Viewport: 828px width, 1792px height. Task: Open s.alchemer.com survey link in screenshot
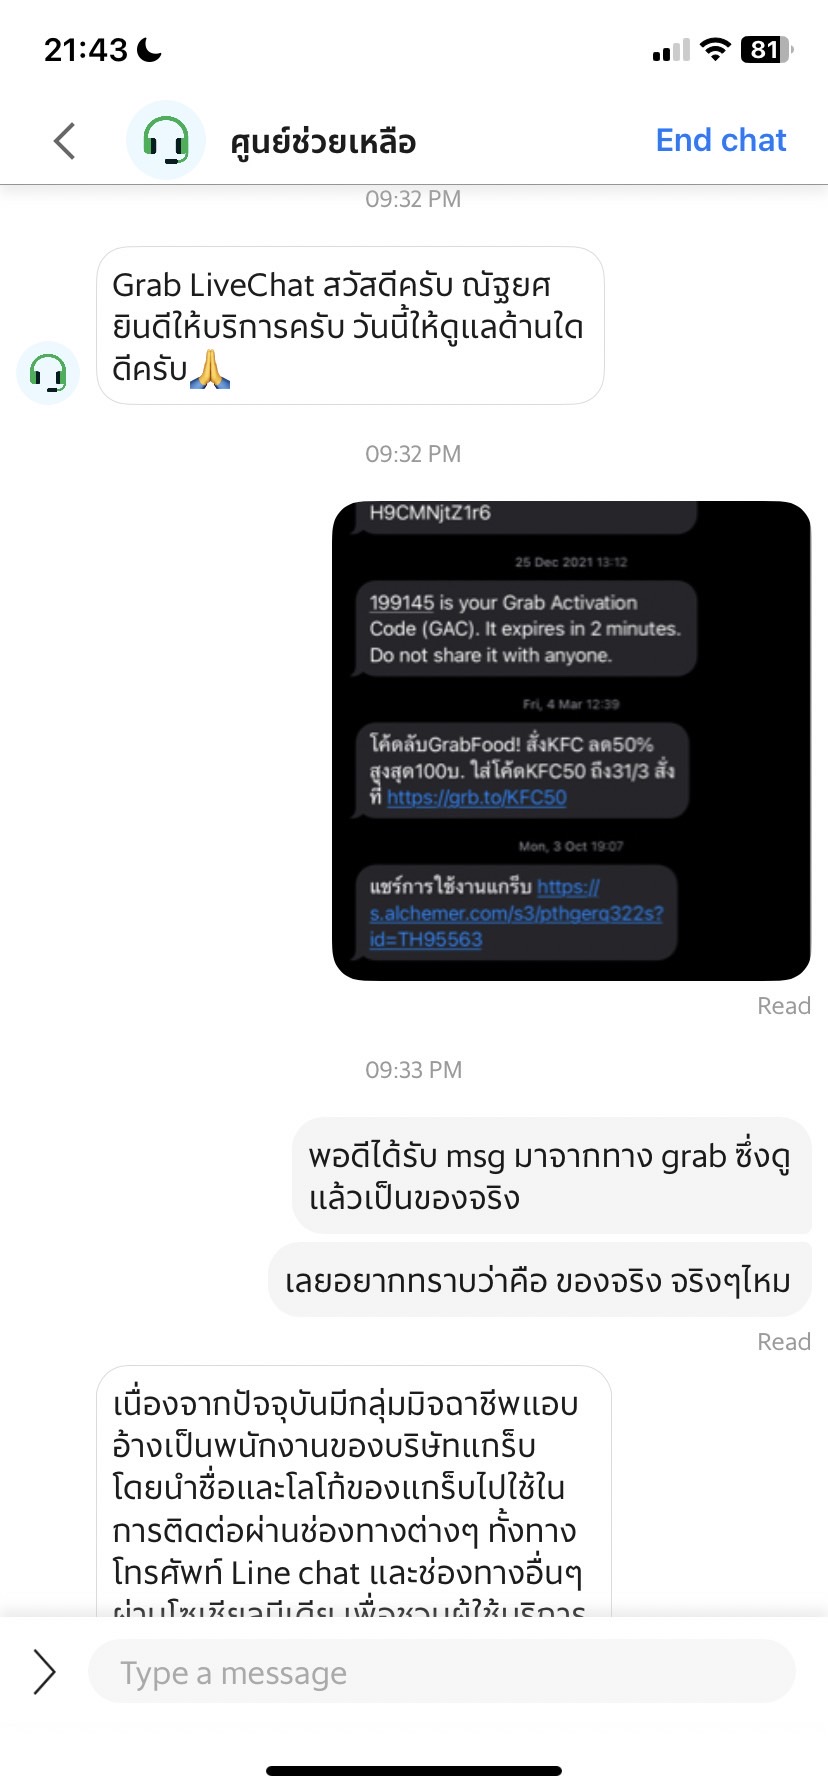pos(515,913)
